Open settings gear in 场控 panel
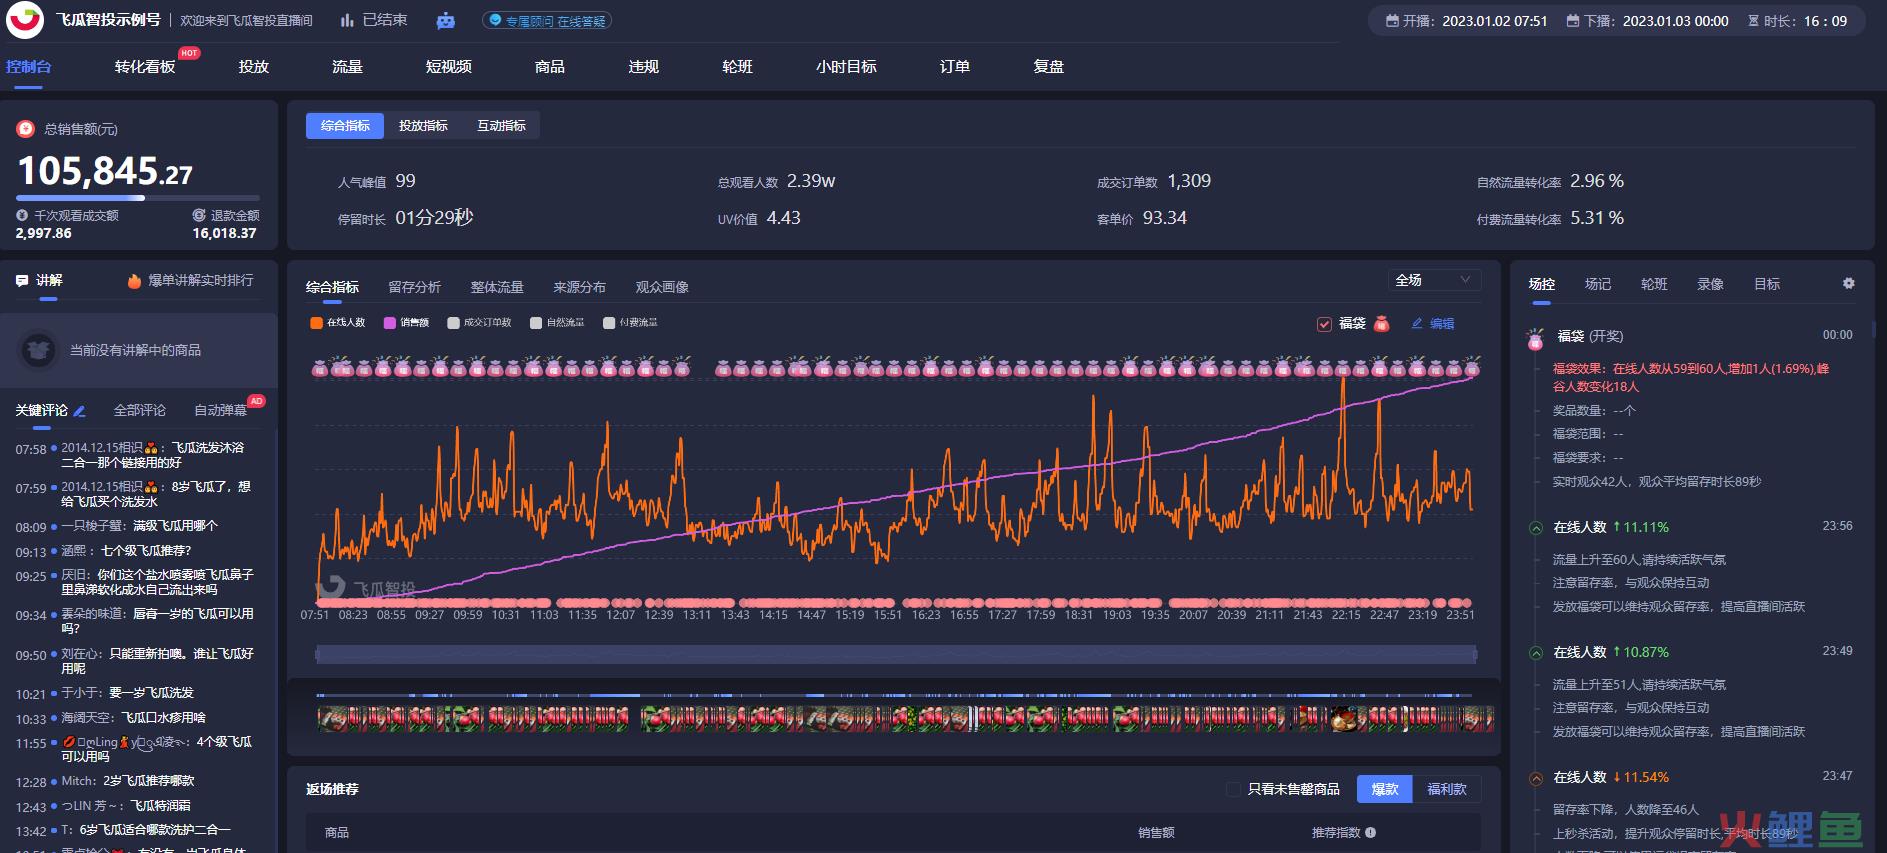Image resolution: width=1887 pixels, height=853 pixels. click(x=1848, y=284)
